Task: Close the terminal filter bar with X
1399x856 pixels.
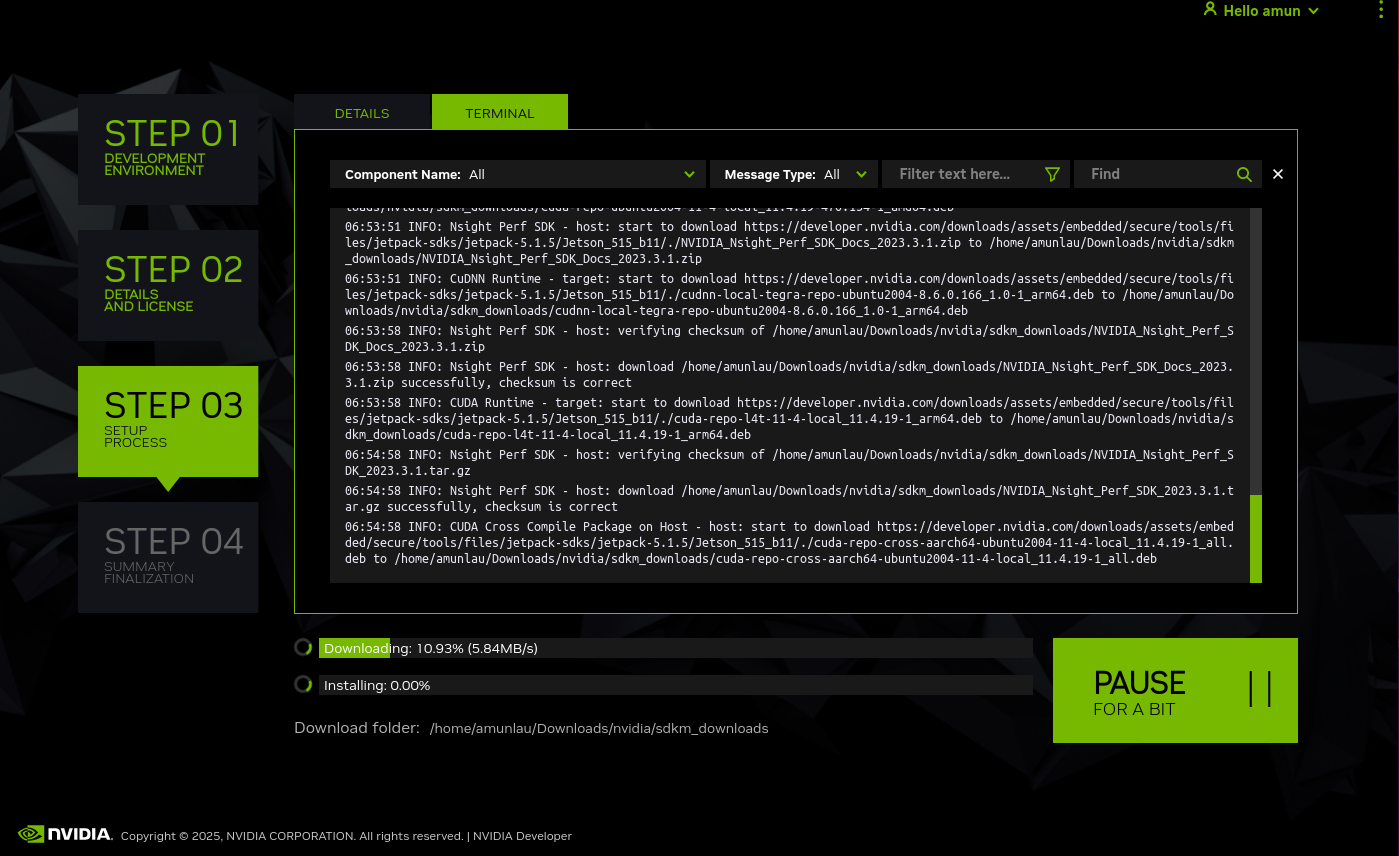Action: [1278, 174]
